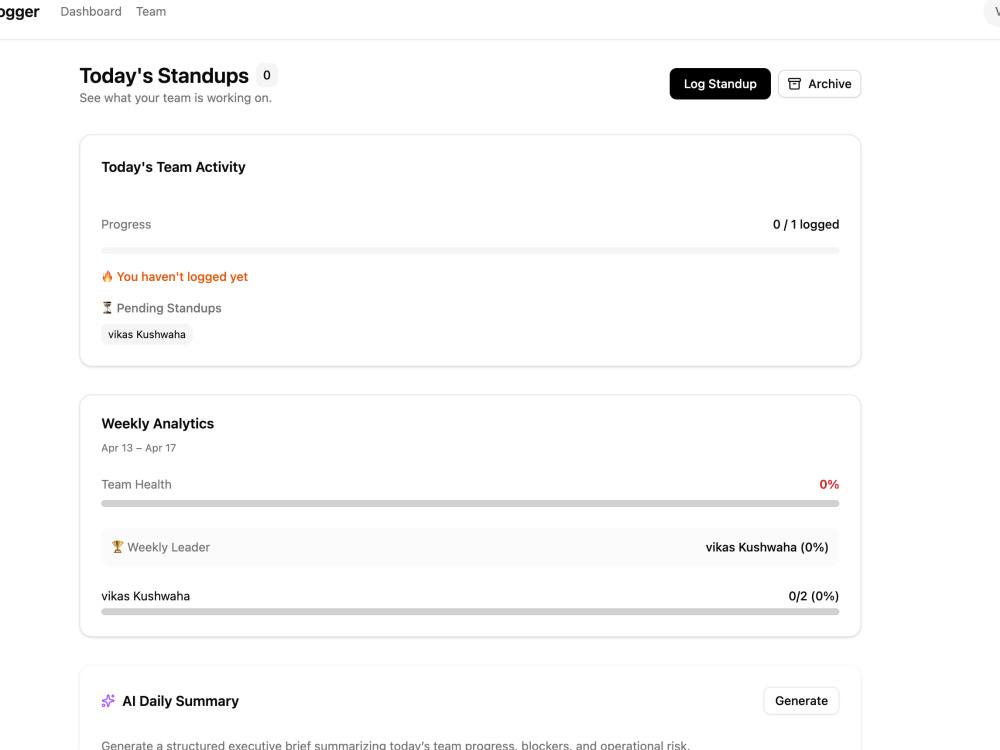The image size is (1000, 750).
Task: Click the standup count badge showing 0
Action: [267, 75]
